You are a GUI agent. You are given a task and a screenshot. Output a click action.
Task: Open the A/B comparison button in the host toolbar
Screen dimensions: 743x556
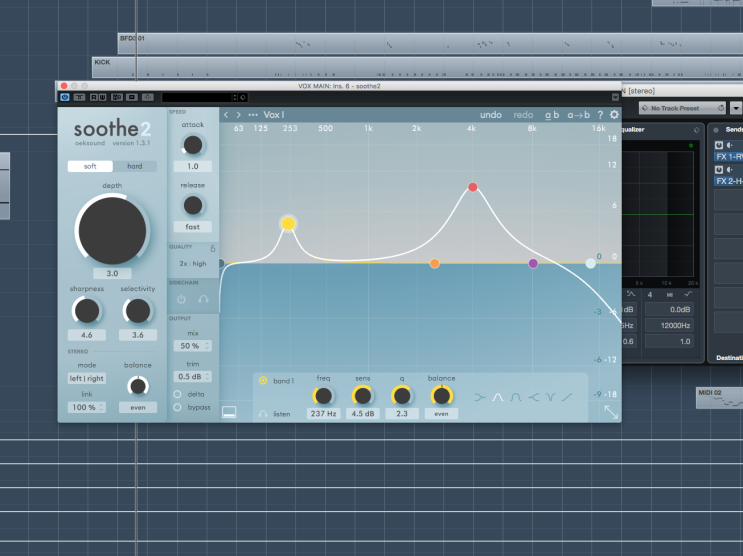[x=117, y=97]
